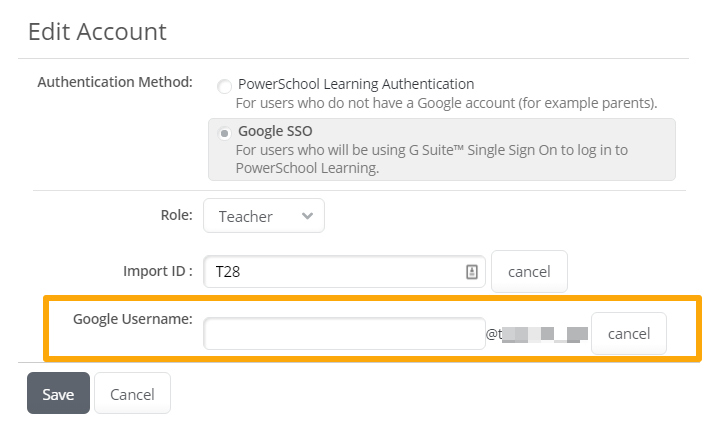
Task: Click the 'Edit Account' page heading
Action: pos(97,31)
